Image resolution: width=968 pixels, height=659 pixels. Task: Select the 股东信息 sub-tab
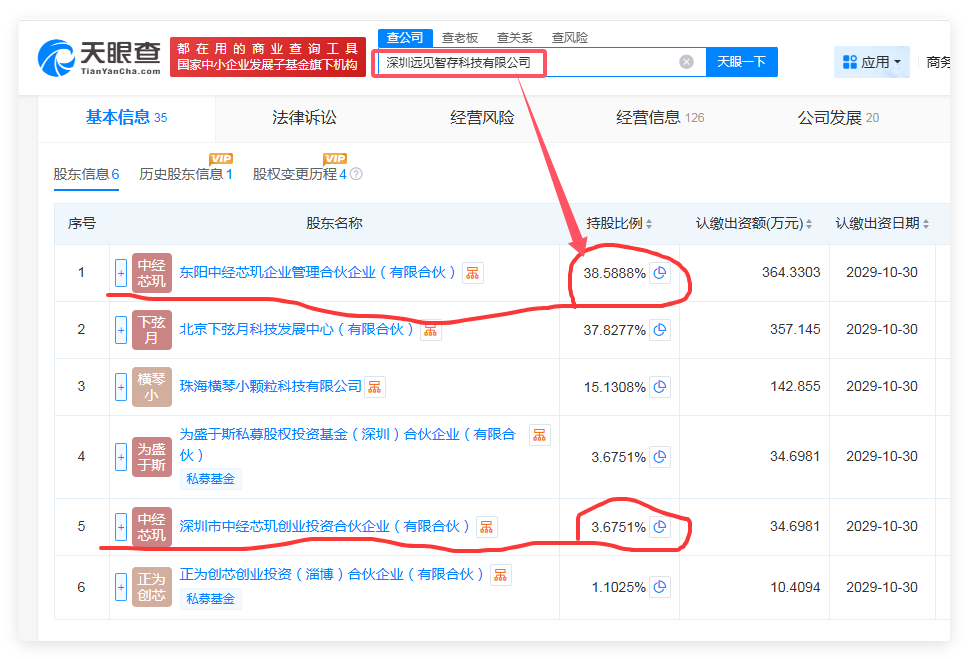pyautogui.click(x=86, y=175)
